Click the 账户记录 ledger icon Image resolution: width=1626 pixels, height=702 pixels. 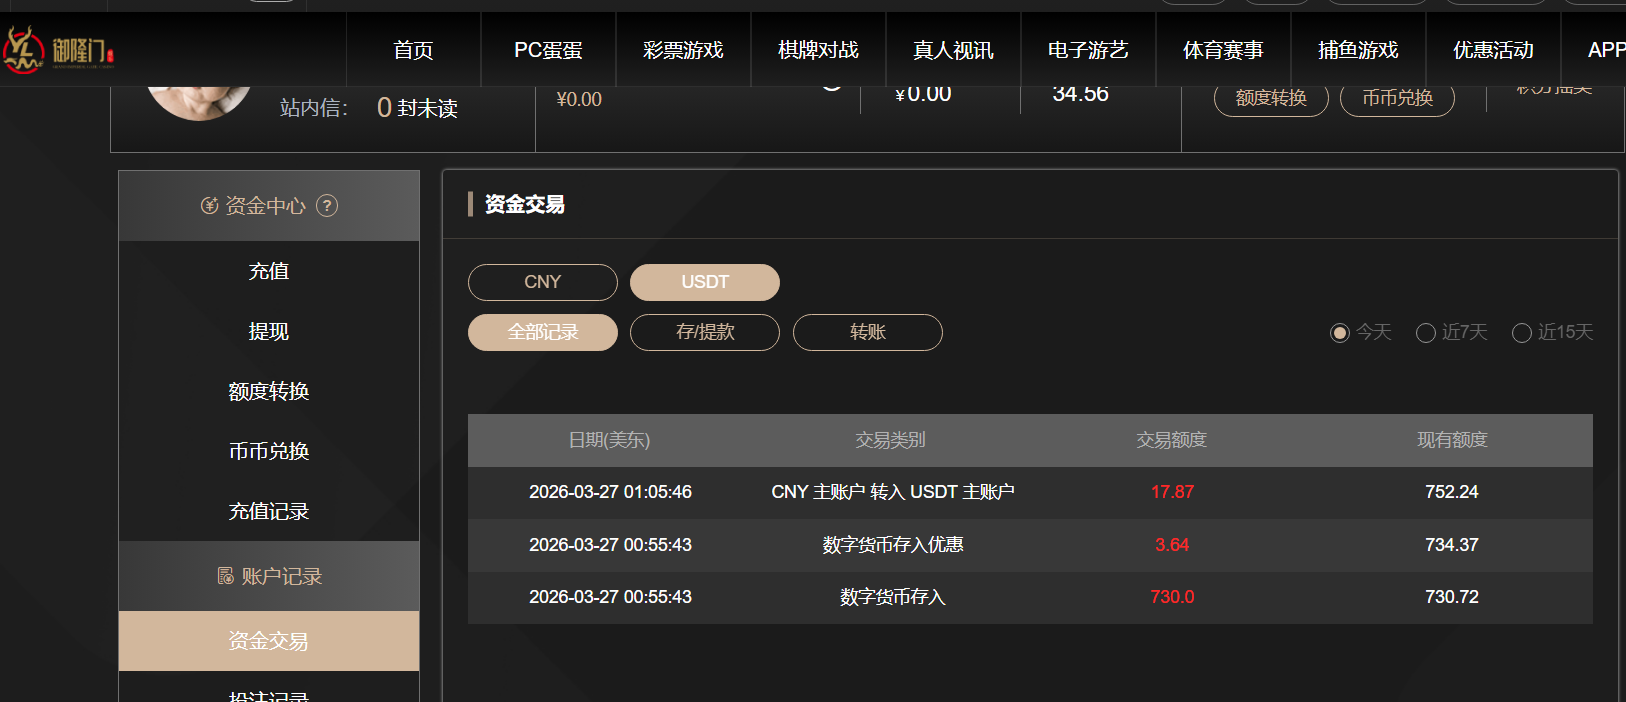226,576
